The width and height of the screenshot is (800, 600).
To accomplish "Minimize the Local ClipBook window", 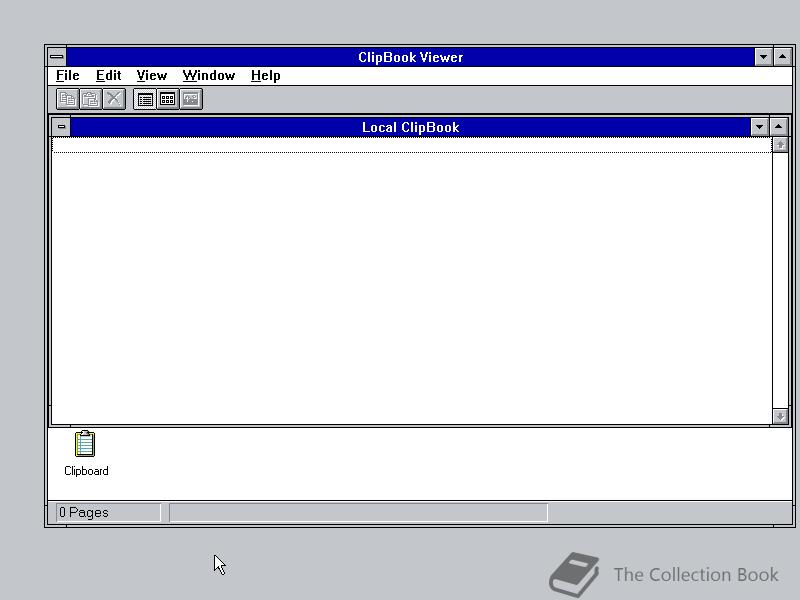I will coord(759,127).
